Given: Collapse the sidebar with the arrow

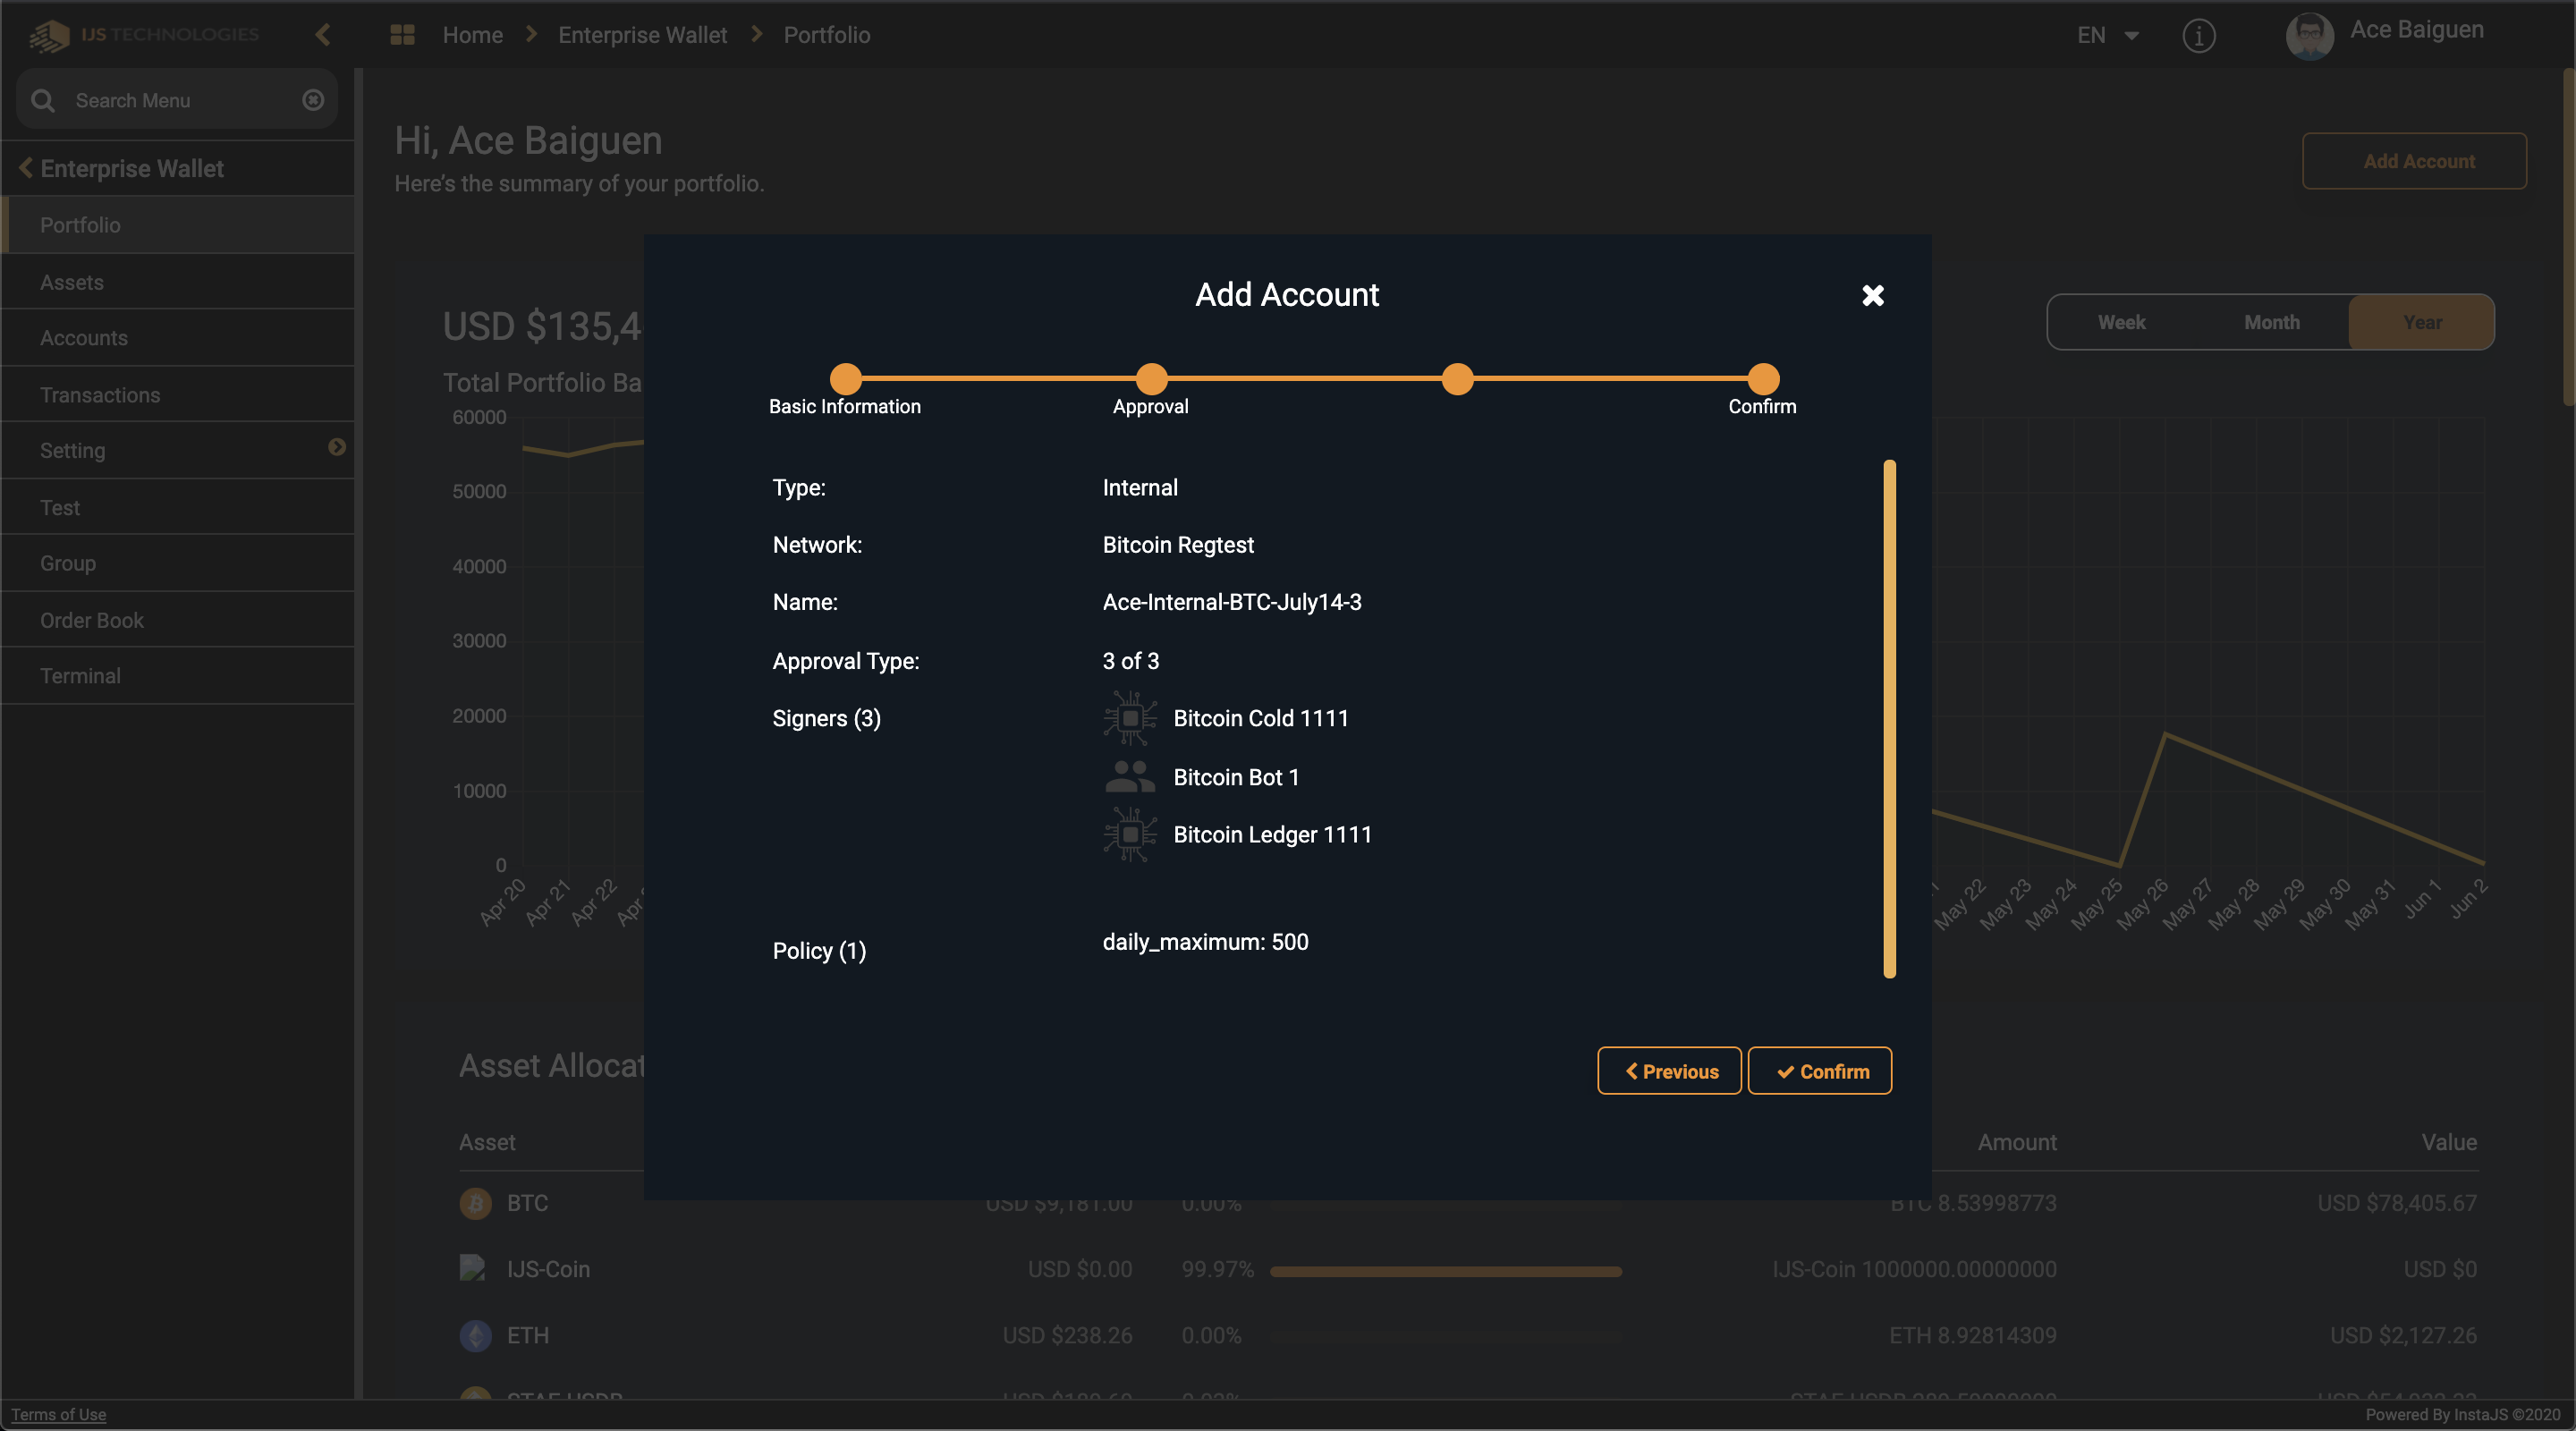Looking at the screenshot, I should (322, 35).
